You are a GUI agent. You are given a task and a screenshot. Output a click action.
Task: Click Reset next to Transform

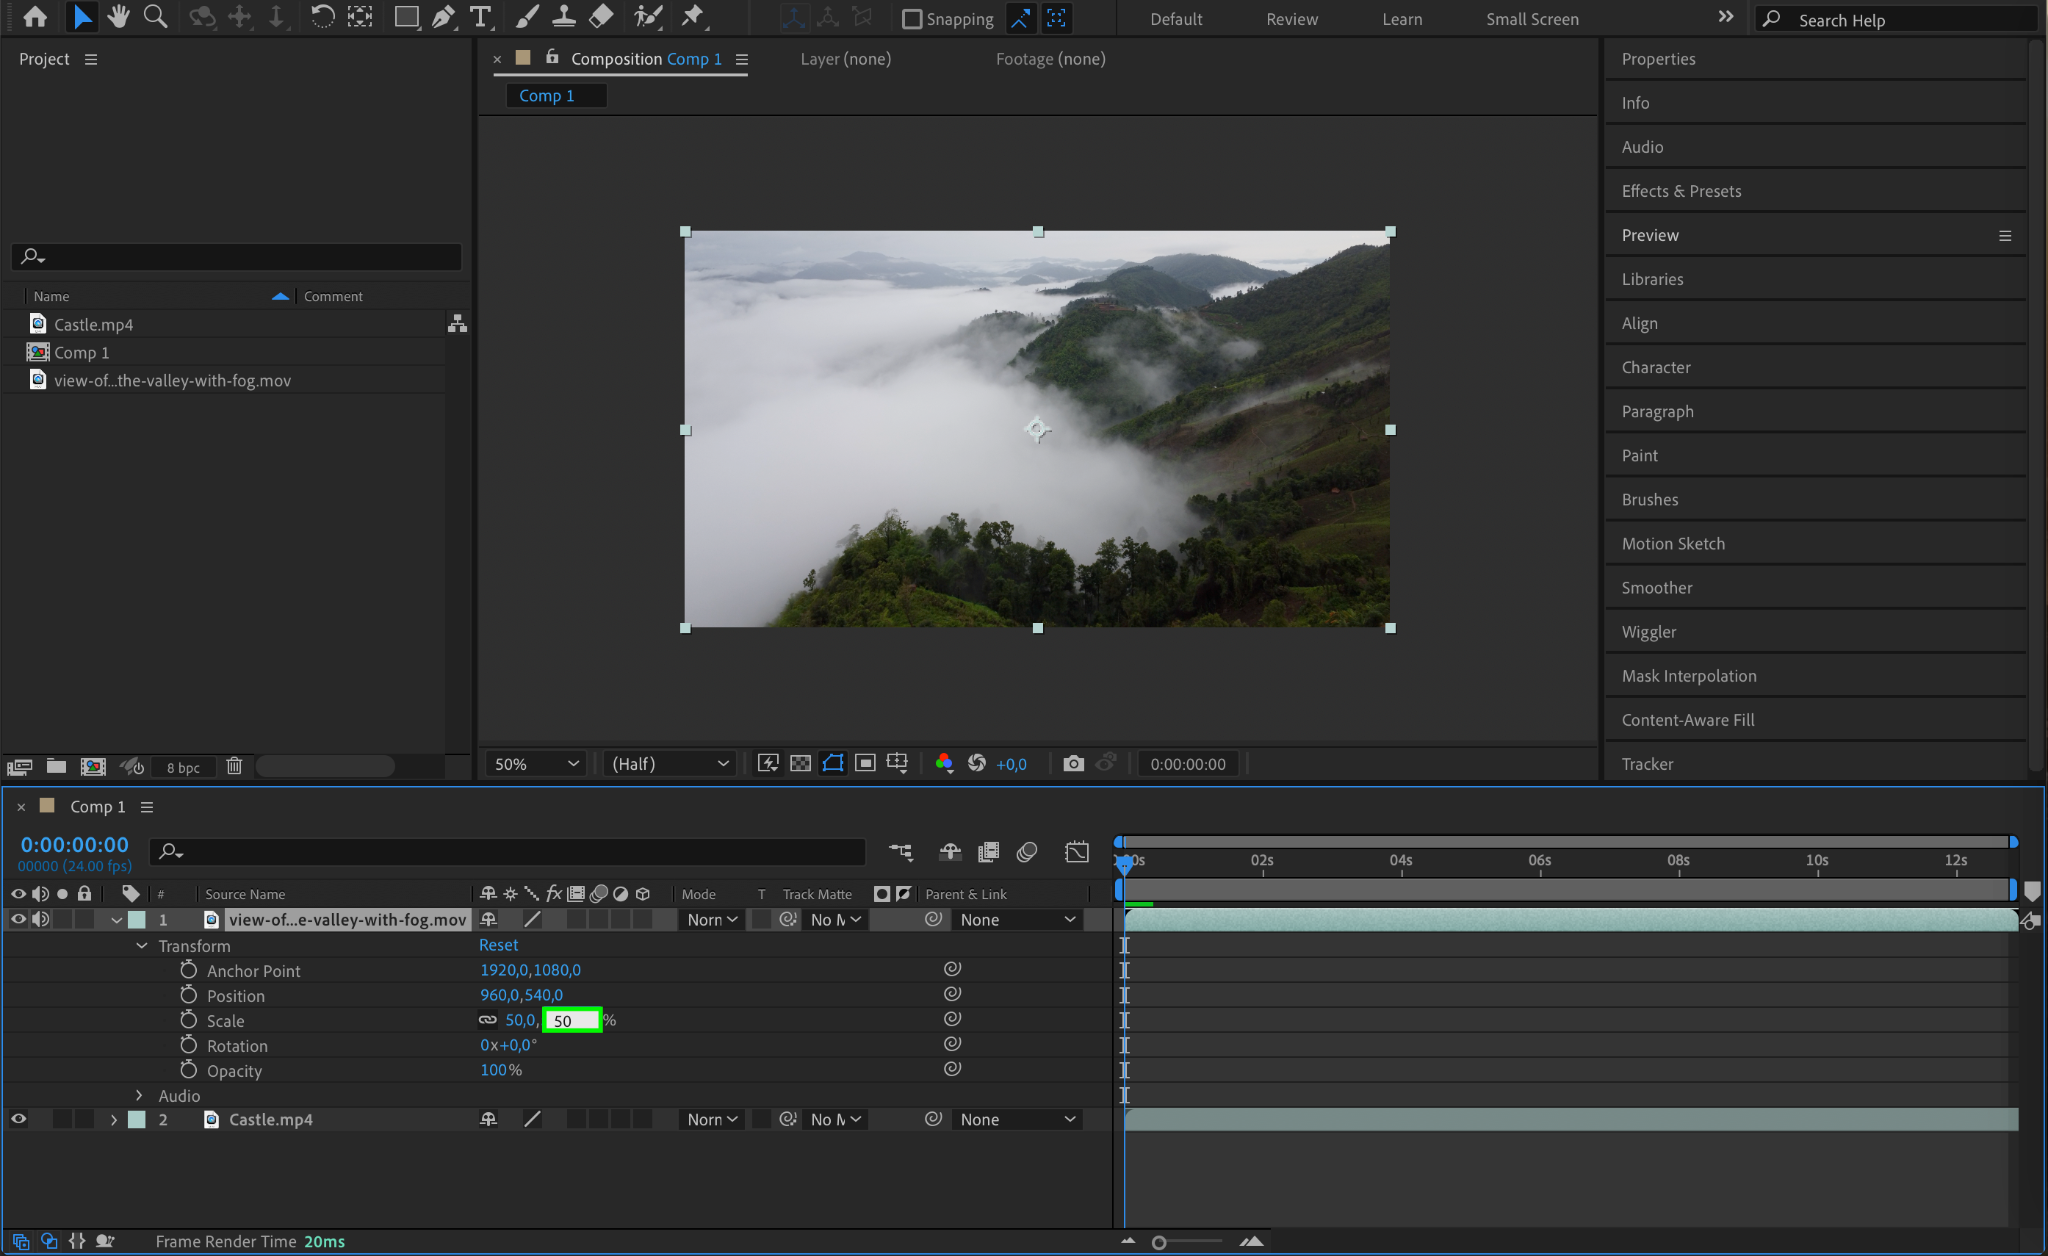point(498,945)
